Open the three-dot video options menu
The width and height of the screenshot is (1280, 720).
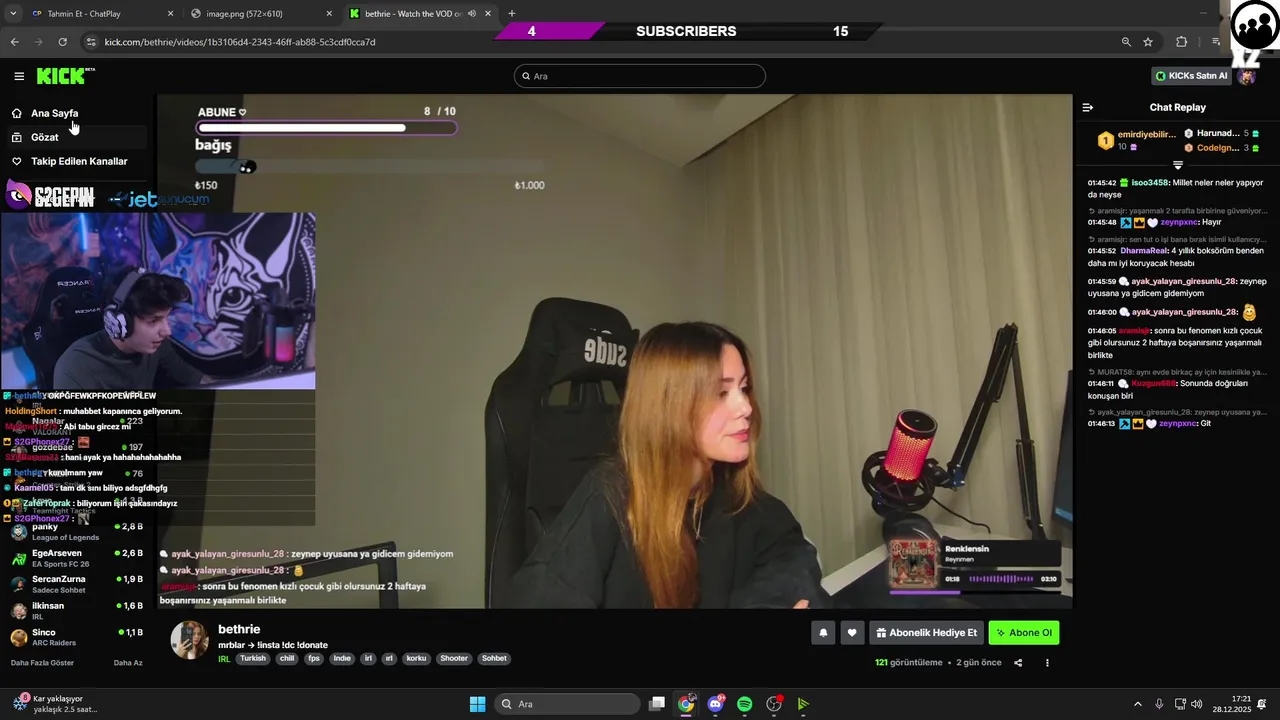click(x=1047, y=663)
